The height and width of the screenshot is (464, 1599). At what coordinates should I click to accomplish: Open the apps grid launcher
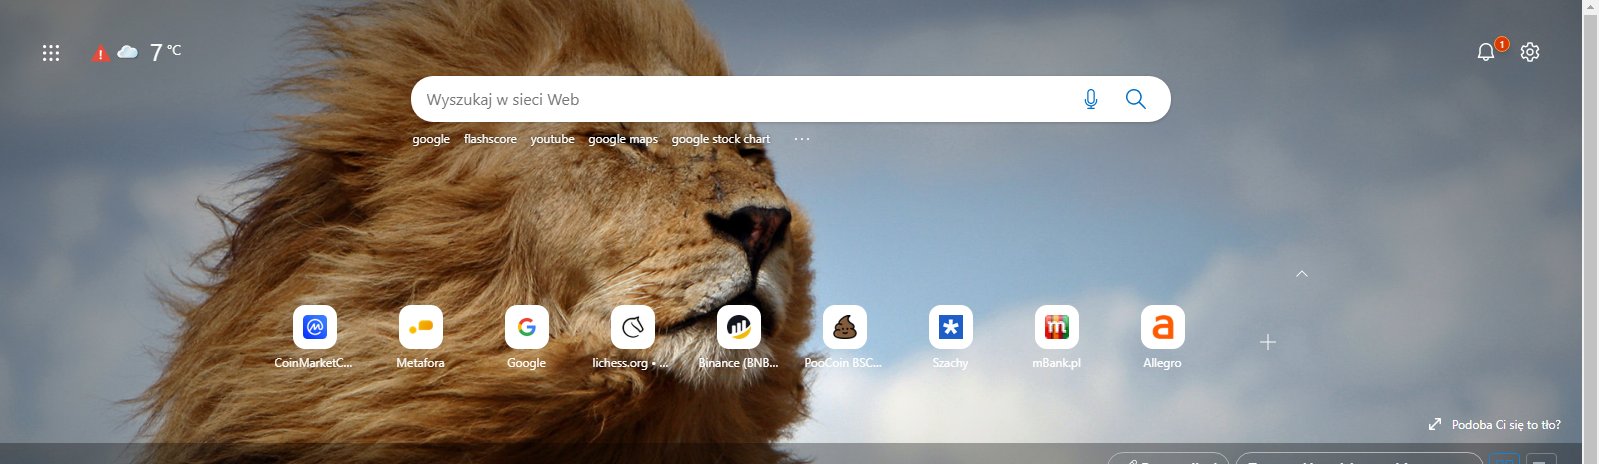pyautogui.click(x=51, y=53)
